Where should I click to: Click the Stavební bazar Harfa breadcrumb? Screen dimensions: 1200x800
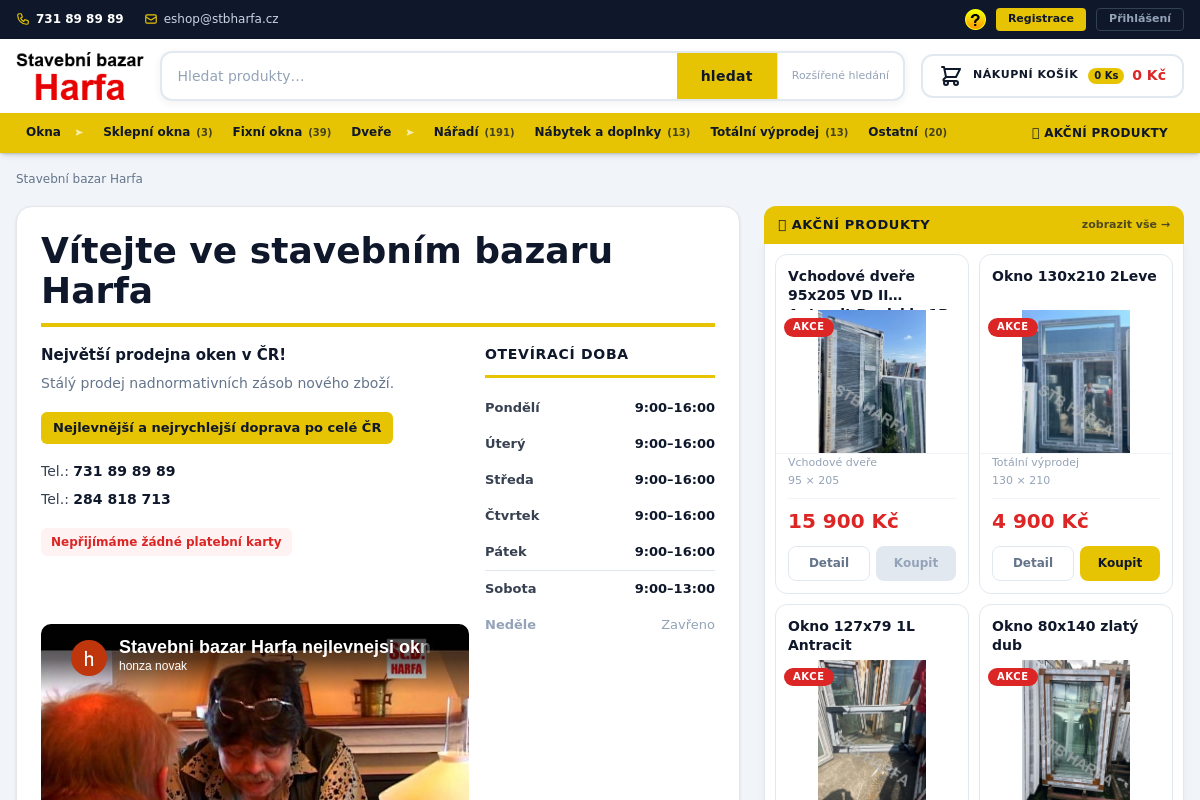[x=79, y=179]
